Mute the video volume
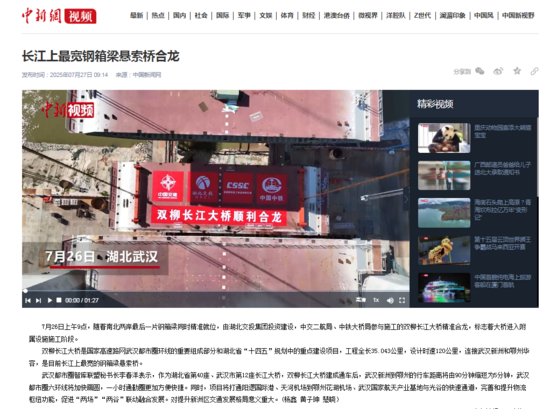Screen dimensions: 550x409 click(390, 301)
